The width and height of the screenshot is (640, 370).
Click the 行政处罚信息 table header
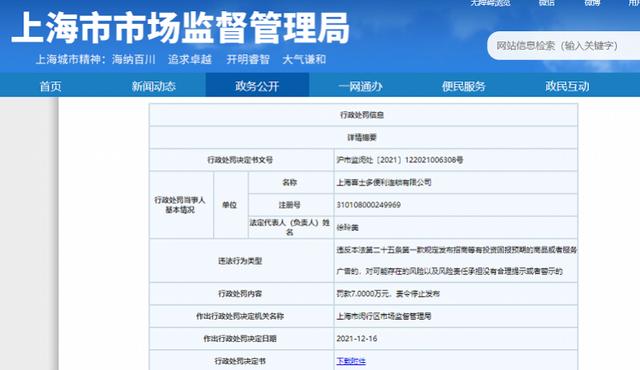(363, 115)
